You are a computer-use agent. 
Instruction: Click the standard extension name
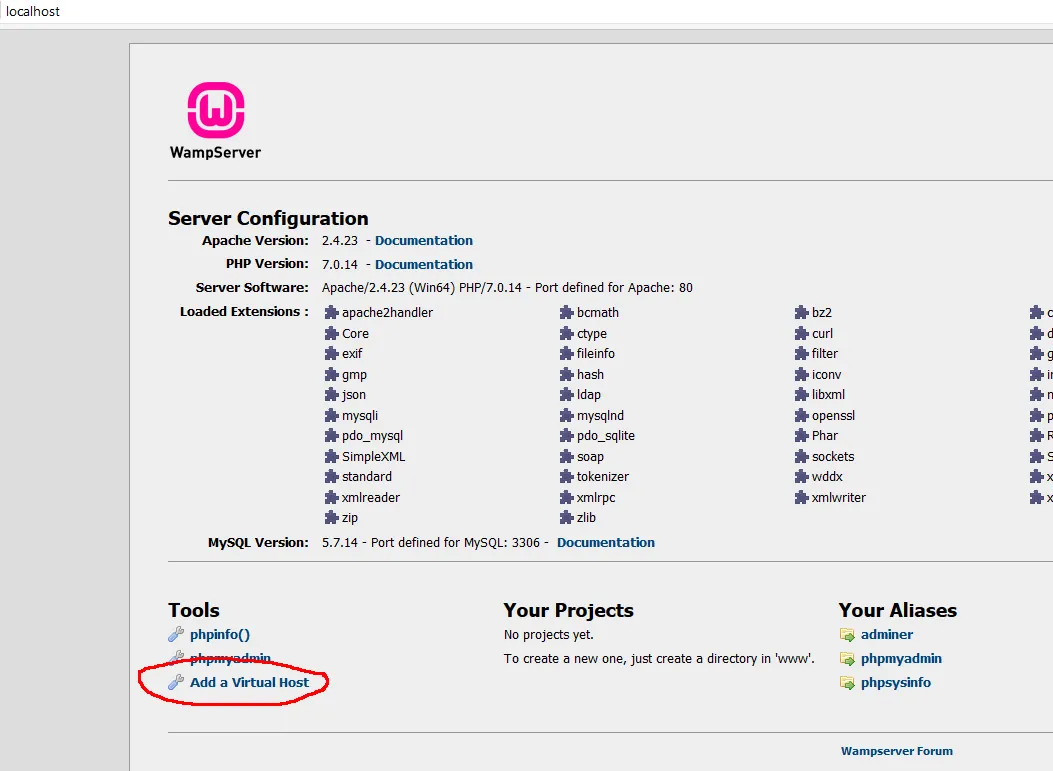pos(367,476)
